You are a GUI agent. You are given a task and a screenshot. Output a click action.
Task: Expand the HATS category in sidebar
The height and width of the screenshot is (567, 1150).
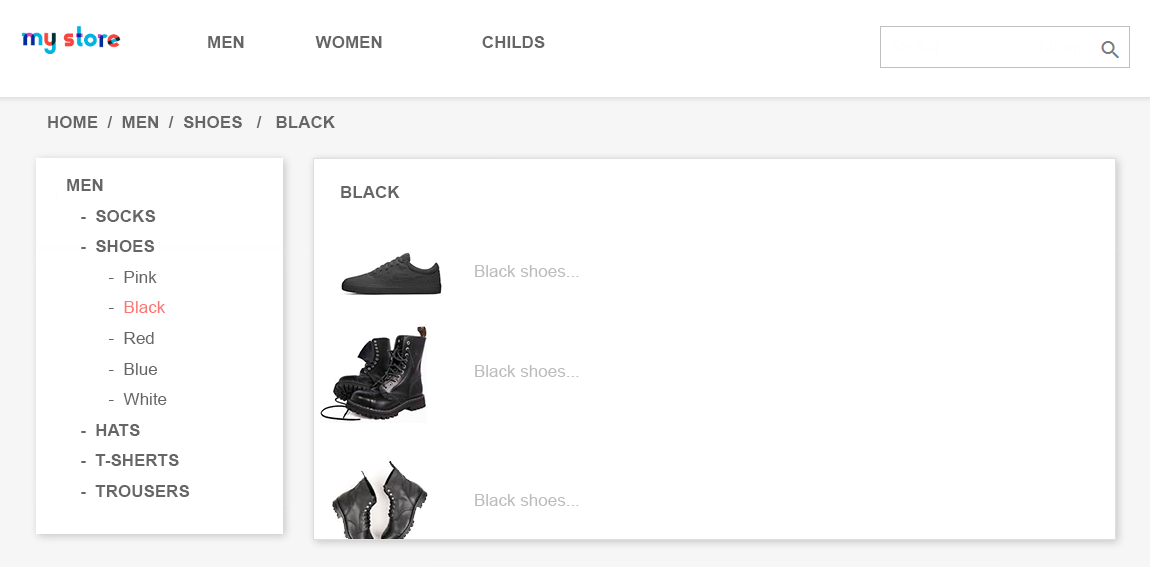[x=117, y=430]
